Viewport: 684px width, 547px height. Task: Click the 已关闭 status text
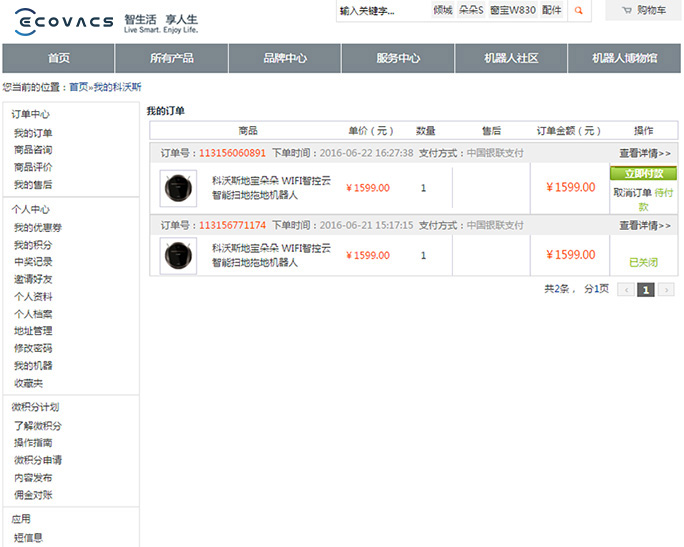coord(643,262)
